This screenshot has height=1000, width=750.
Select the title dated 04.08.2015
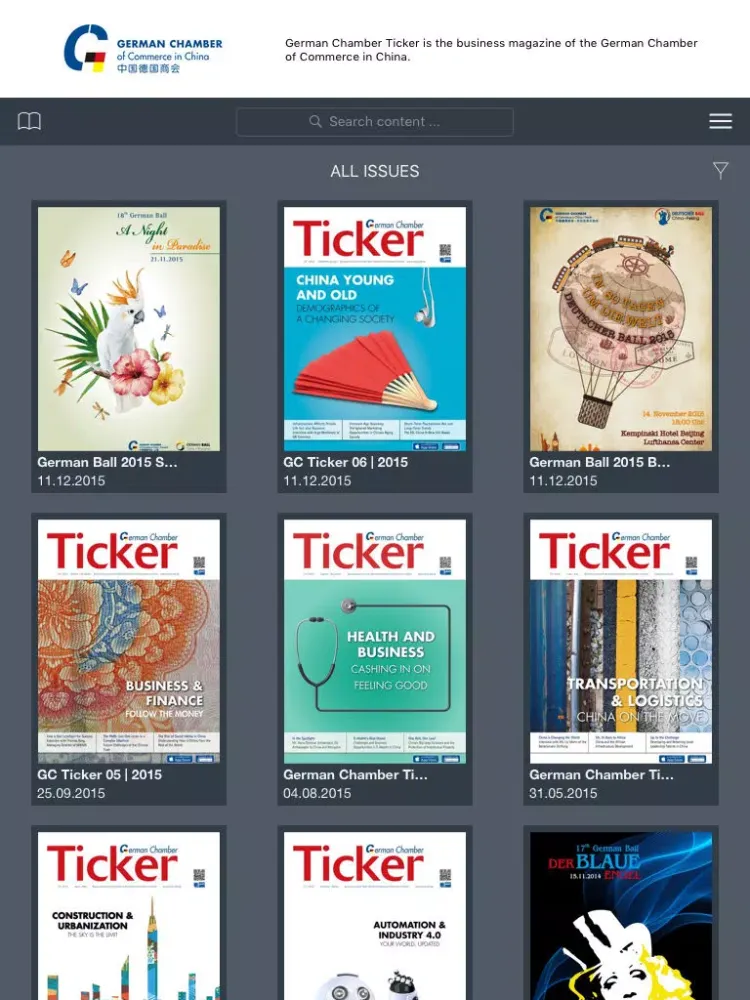[x=355, y=775]
